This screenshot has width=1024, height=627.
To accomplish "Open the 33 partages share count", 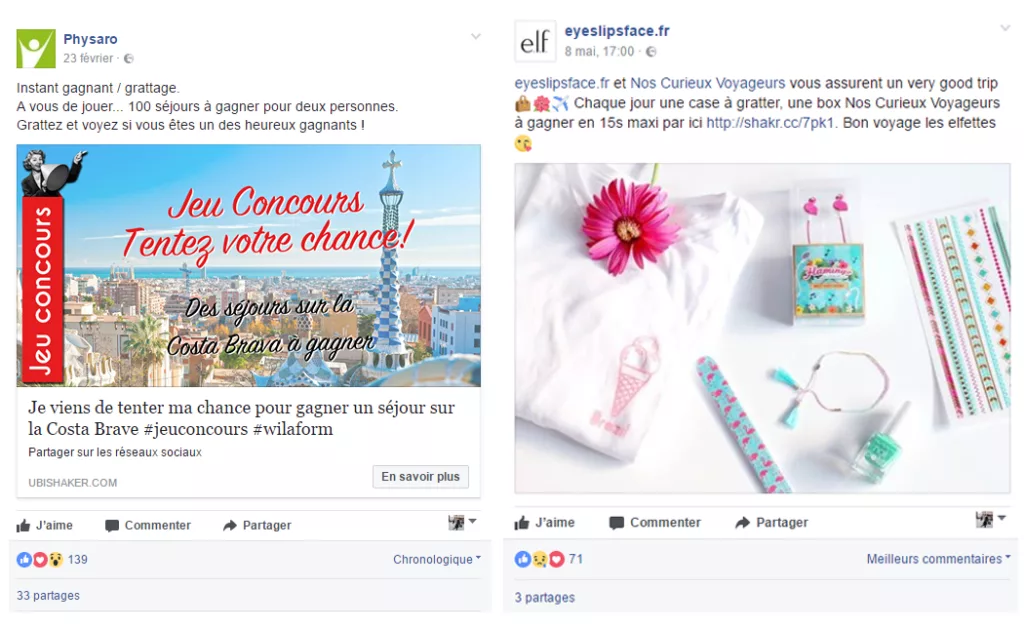I will coord(48,596).
